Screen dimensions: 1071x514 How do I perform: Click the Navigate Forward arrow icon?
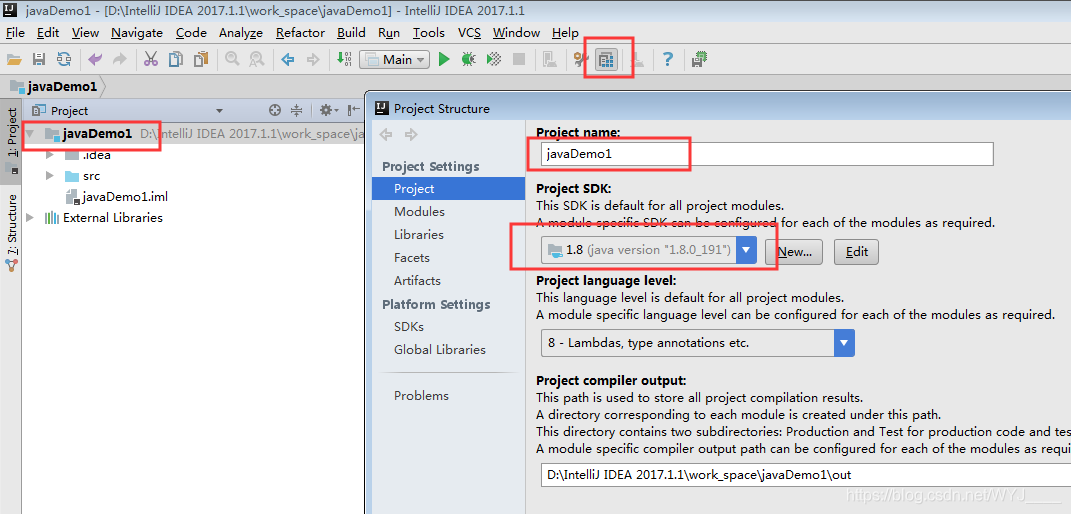pos(313,60)
